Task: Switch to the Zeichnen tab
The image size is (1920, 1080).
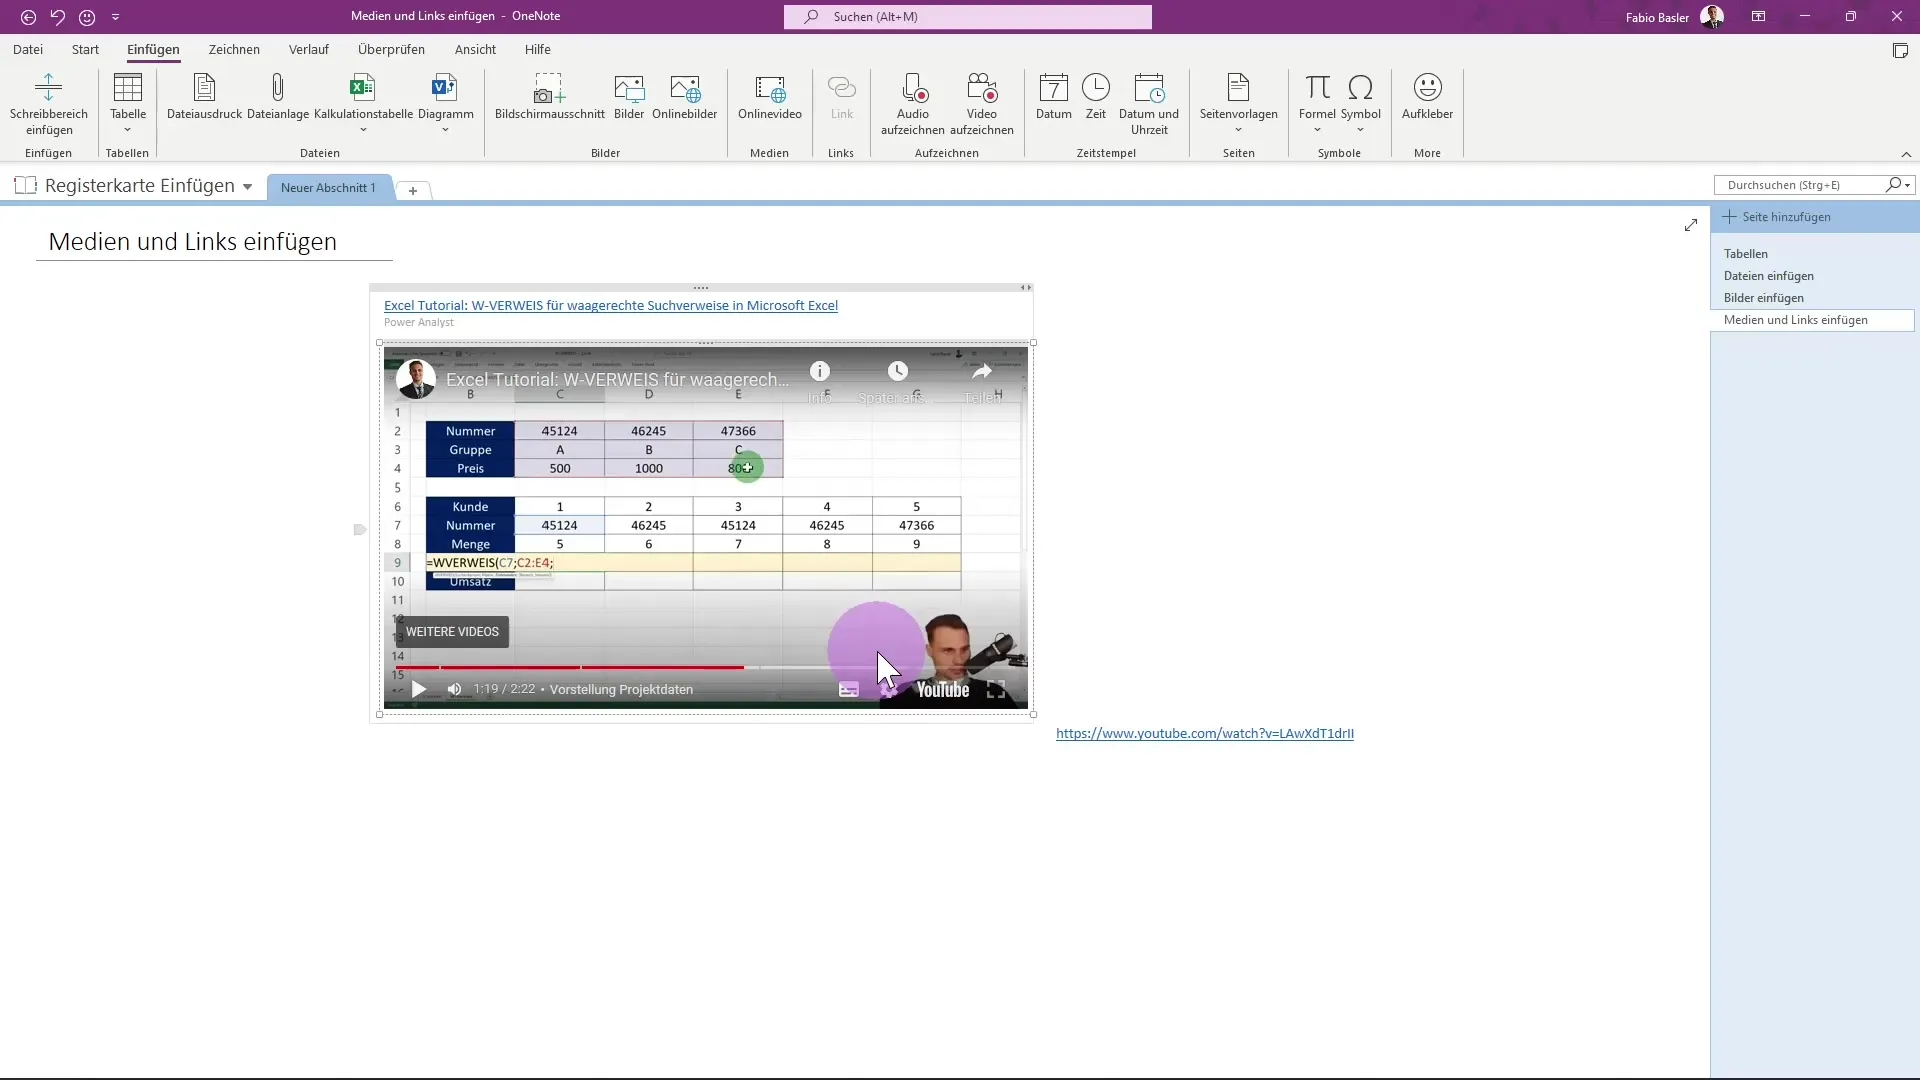Action: point(234,49)
